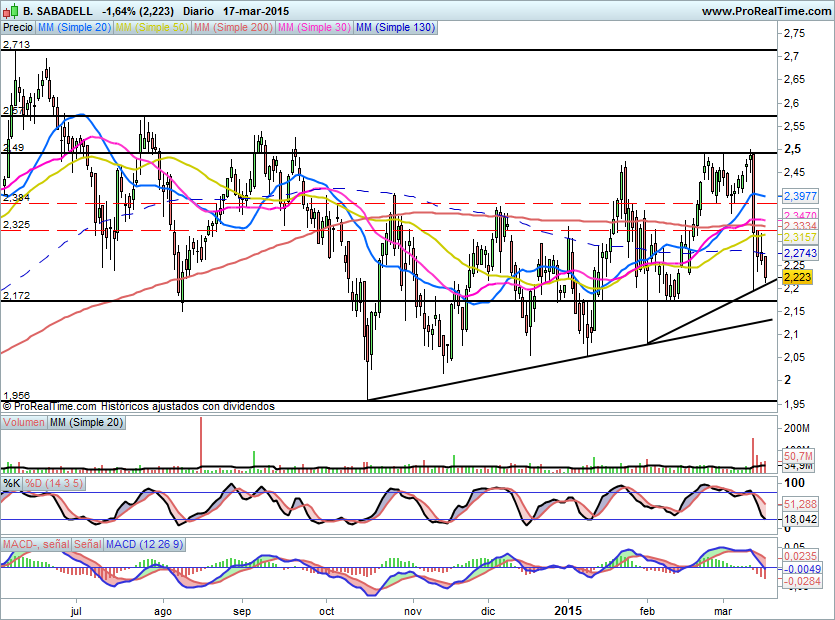Click the 2,384 dashed level label
The height and width of the screenshot is (620, 835).
click(x=16, y=198)
